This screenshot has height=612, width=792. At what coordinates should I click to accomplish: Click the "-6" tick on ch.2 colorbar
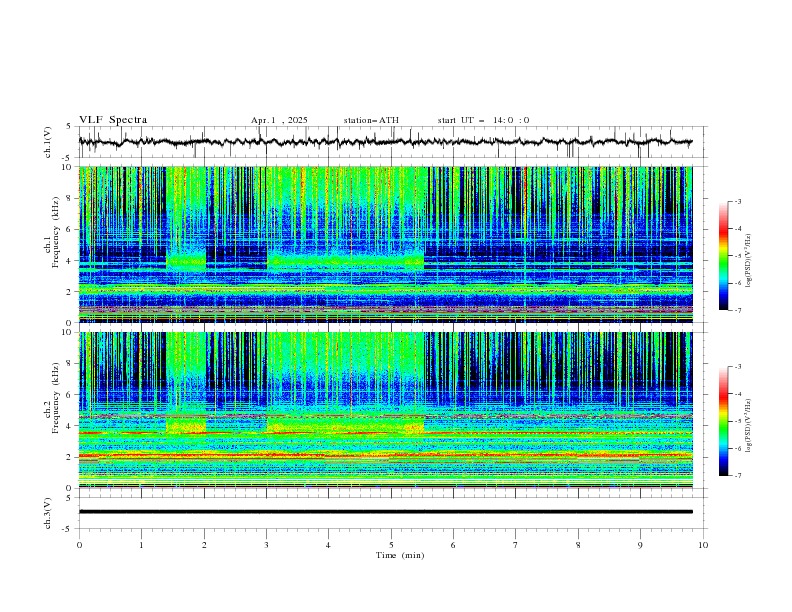tap(738, 448)
